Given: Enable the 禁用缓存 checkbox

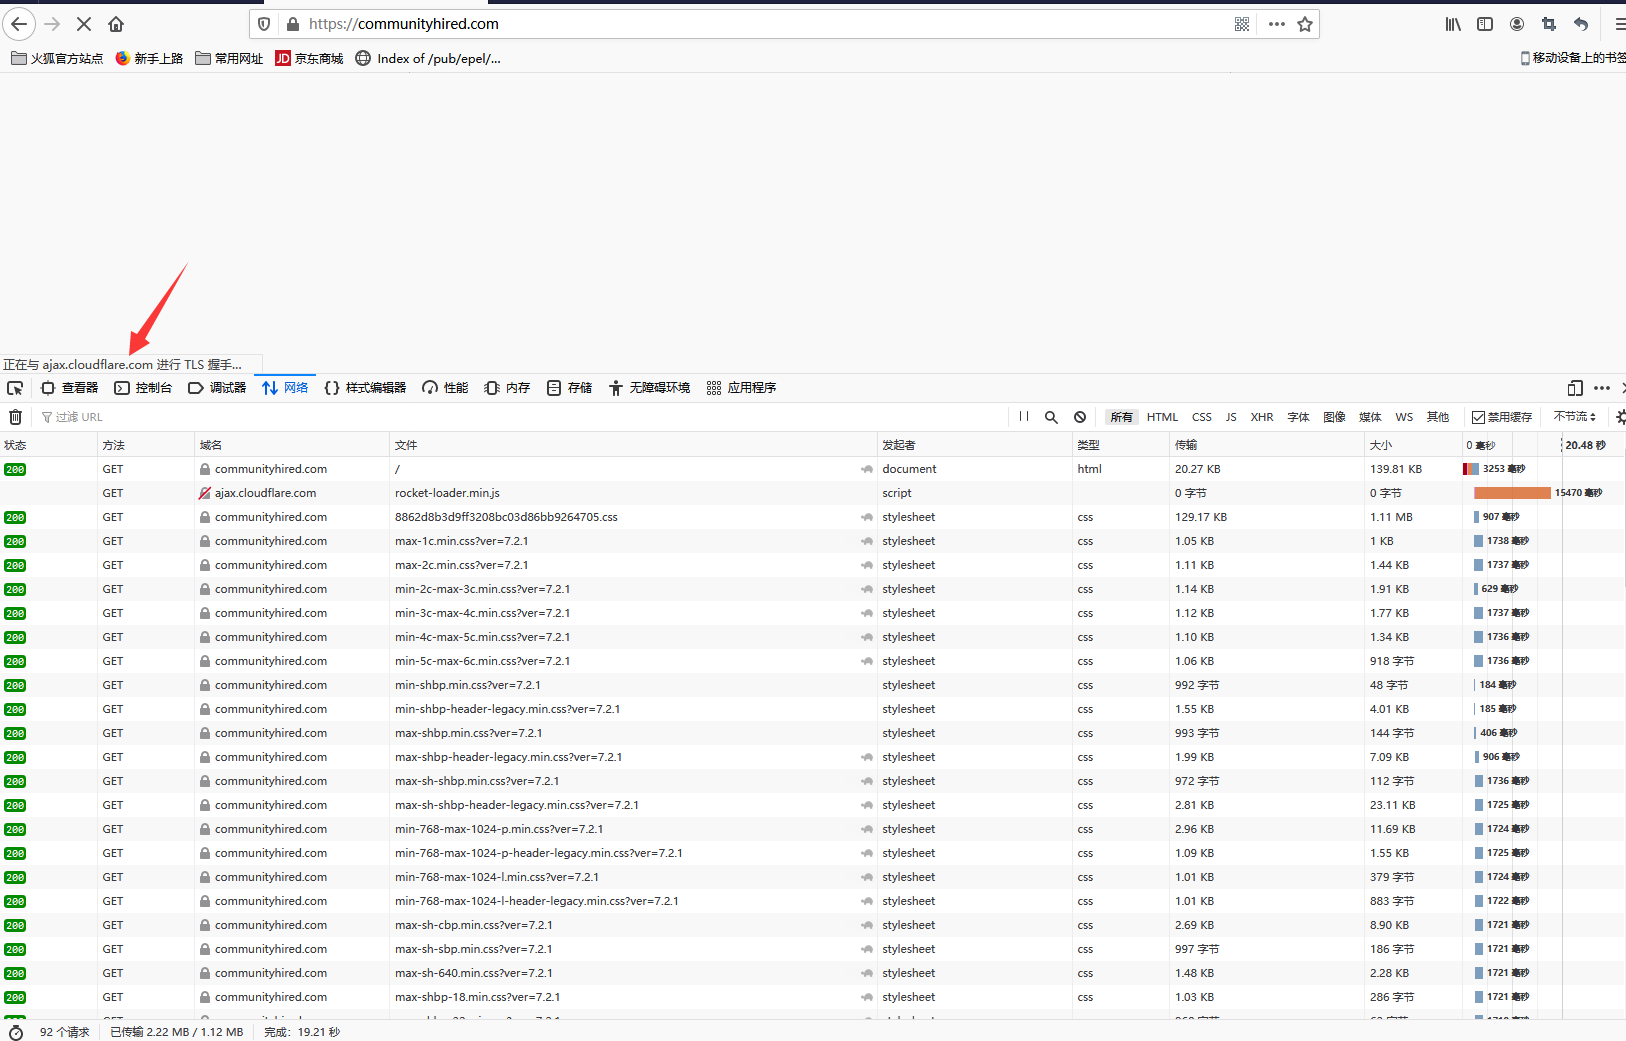Looking at the screenshot, I should pos(1478,417).
